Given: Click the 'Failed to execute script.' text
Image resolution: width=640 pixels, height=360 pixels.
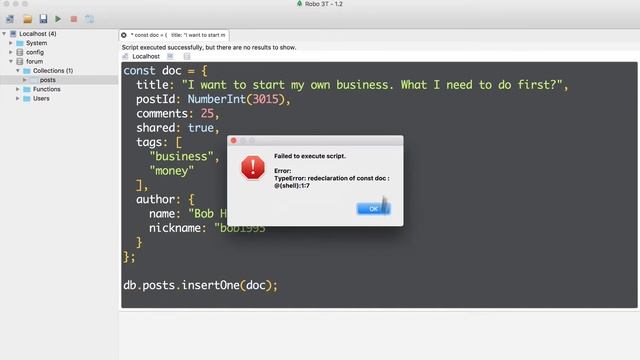Looking at the screenshot, I should pos(310,156).
